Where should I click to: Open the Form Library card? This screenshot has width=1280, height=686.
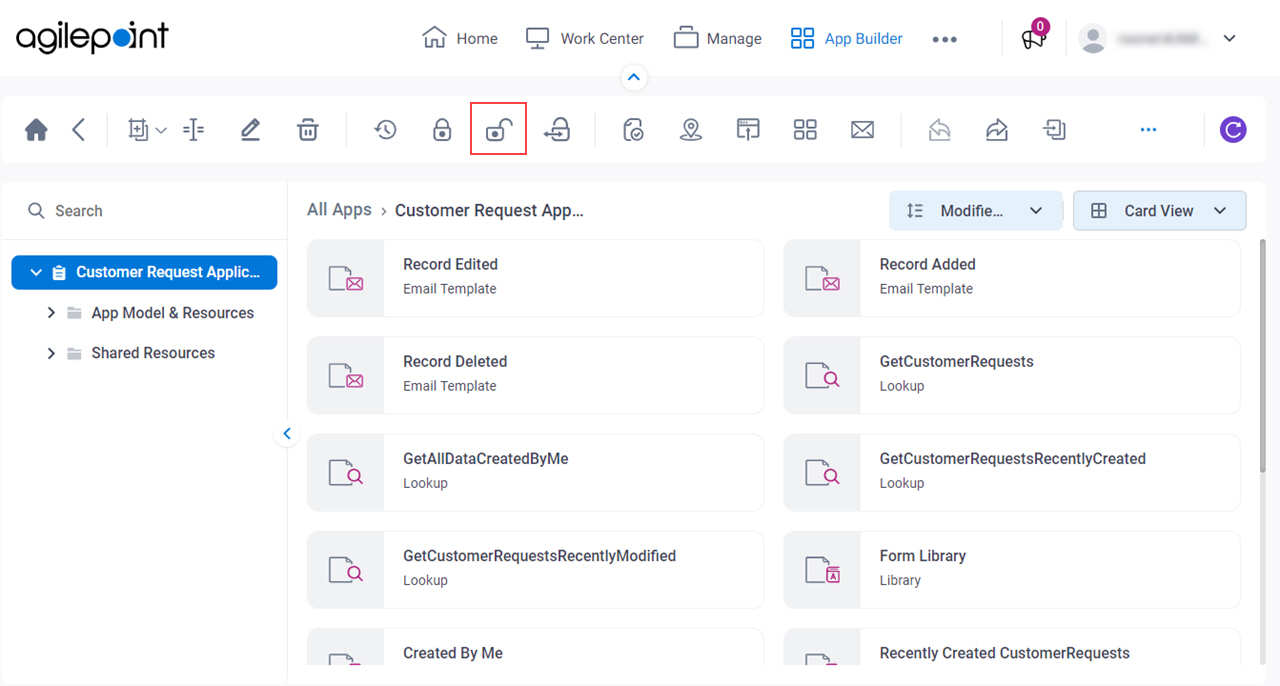click(1012, 569)
